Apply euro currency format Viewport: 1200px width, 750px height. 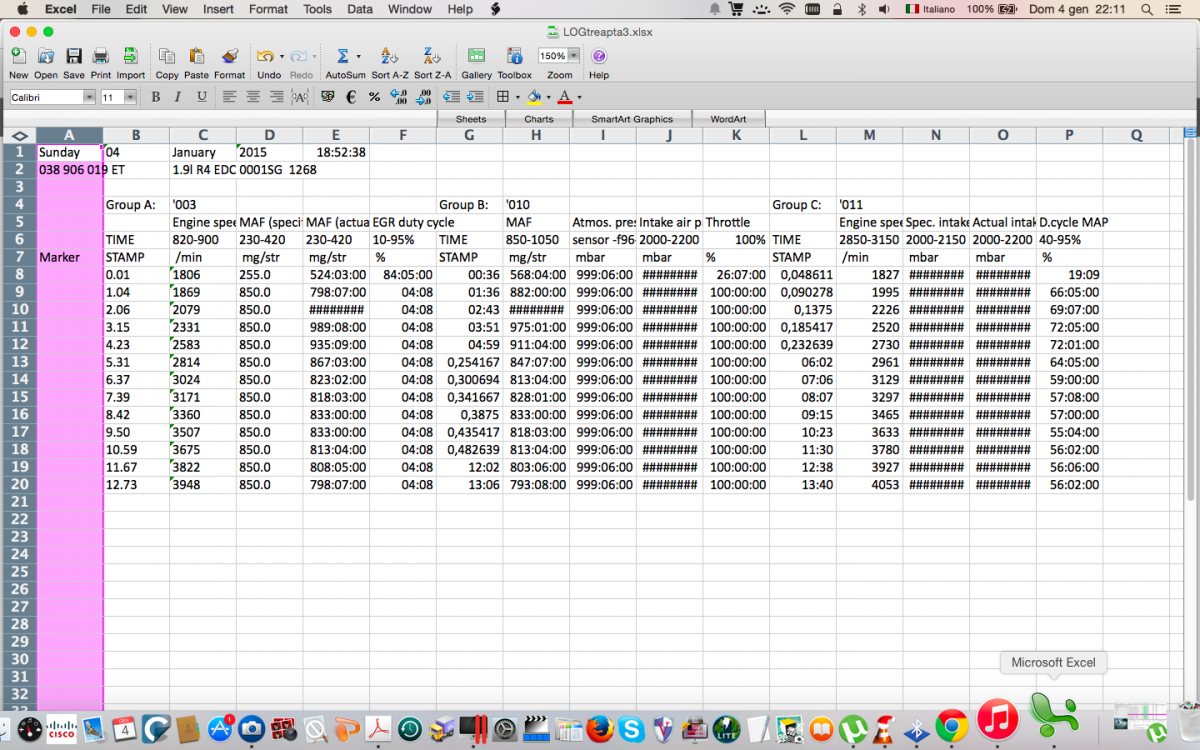point(351,97)
